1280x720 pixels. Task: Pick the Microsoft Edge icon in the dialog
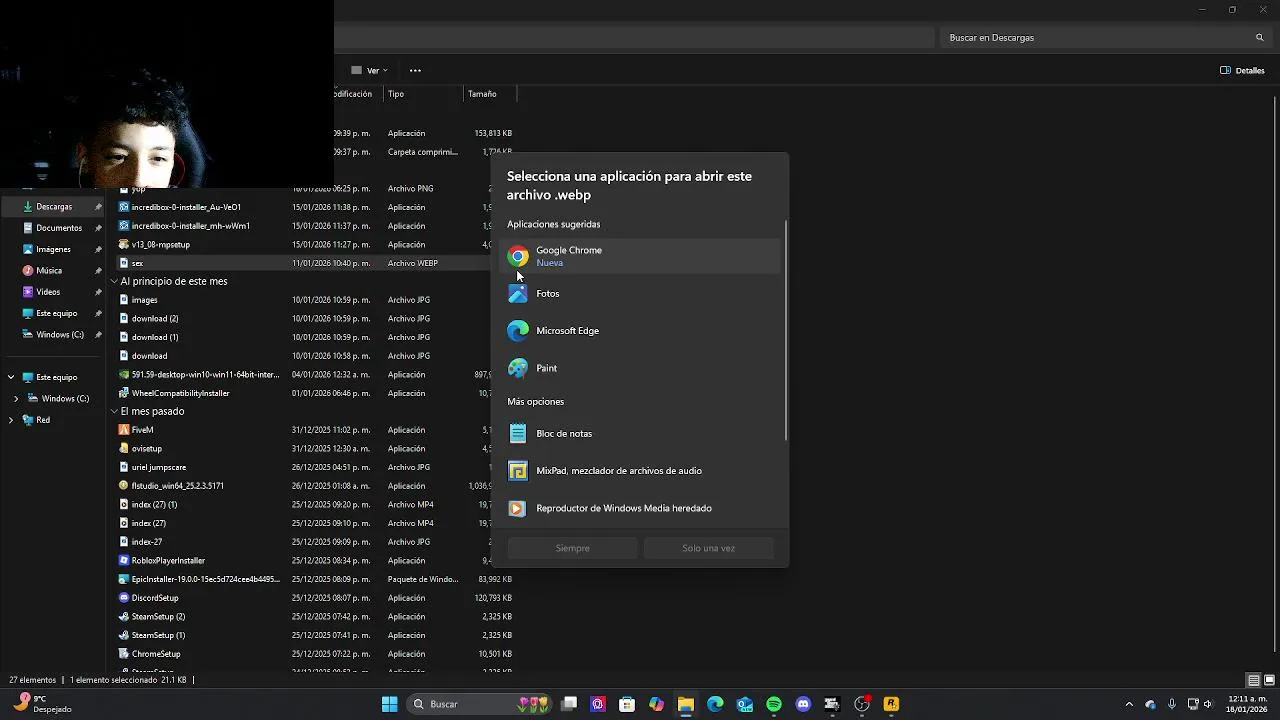click(518, 331)
